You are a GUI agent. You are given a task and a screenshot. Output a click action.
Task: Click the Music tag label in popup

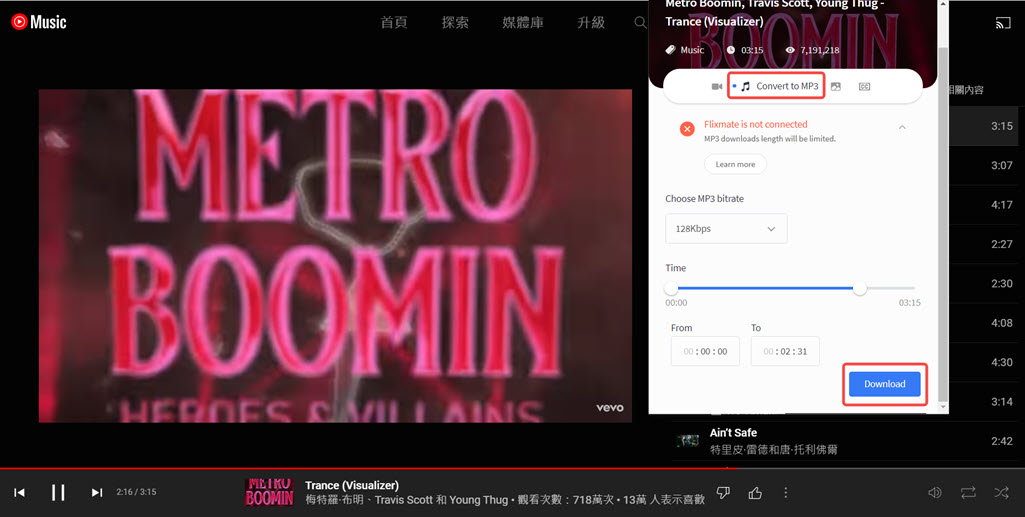click(692, 50)
